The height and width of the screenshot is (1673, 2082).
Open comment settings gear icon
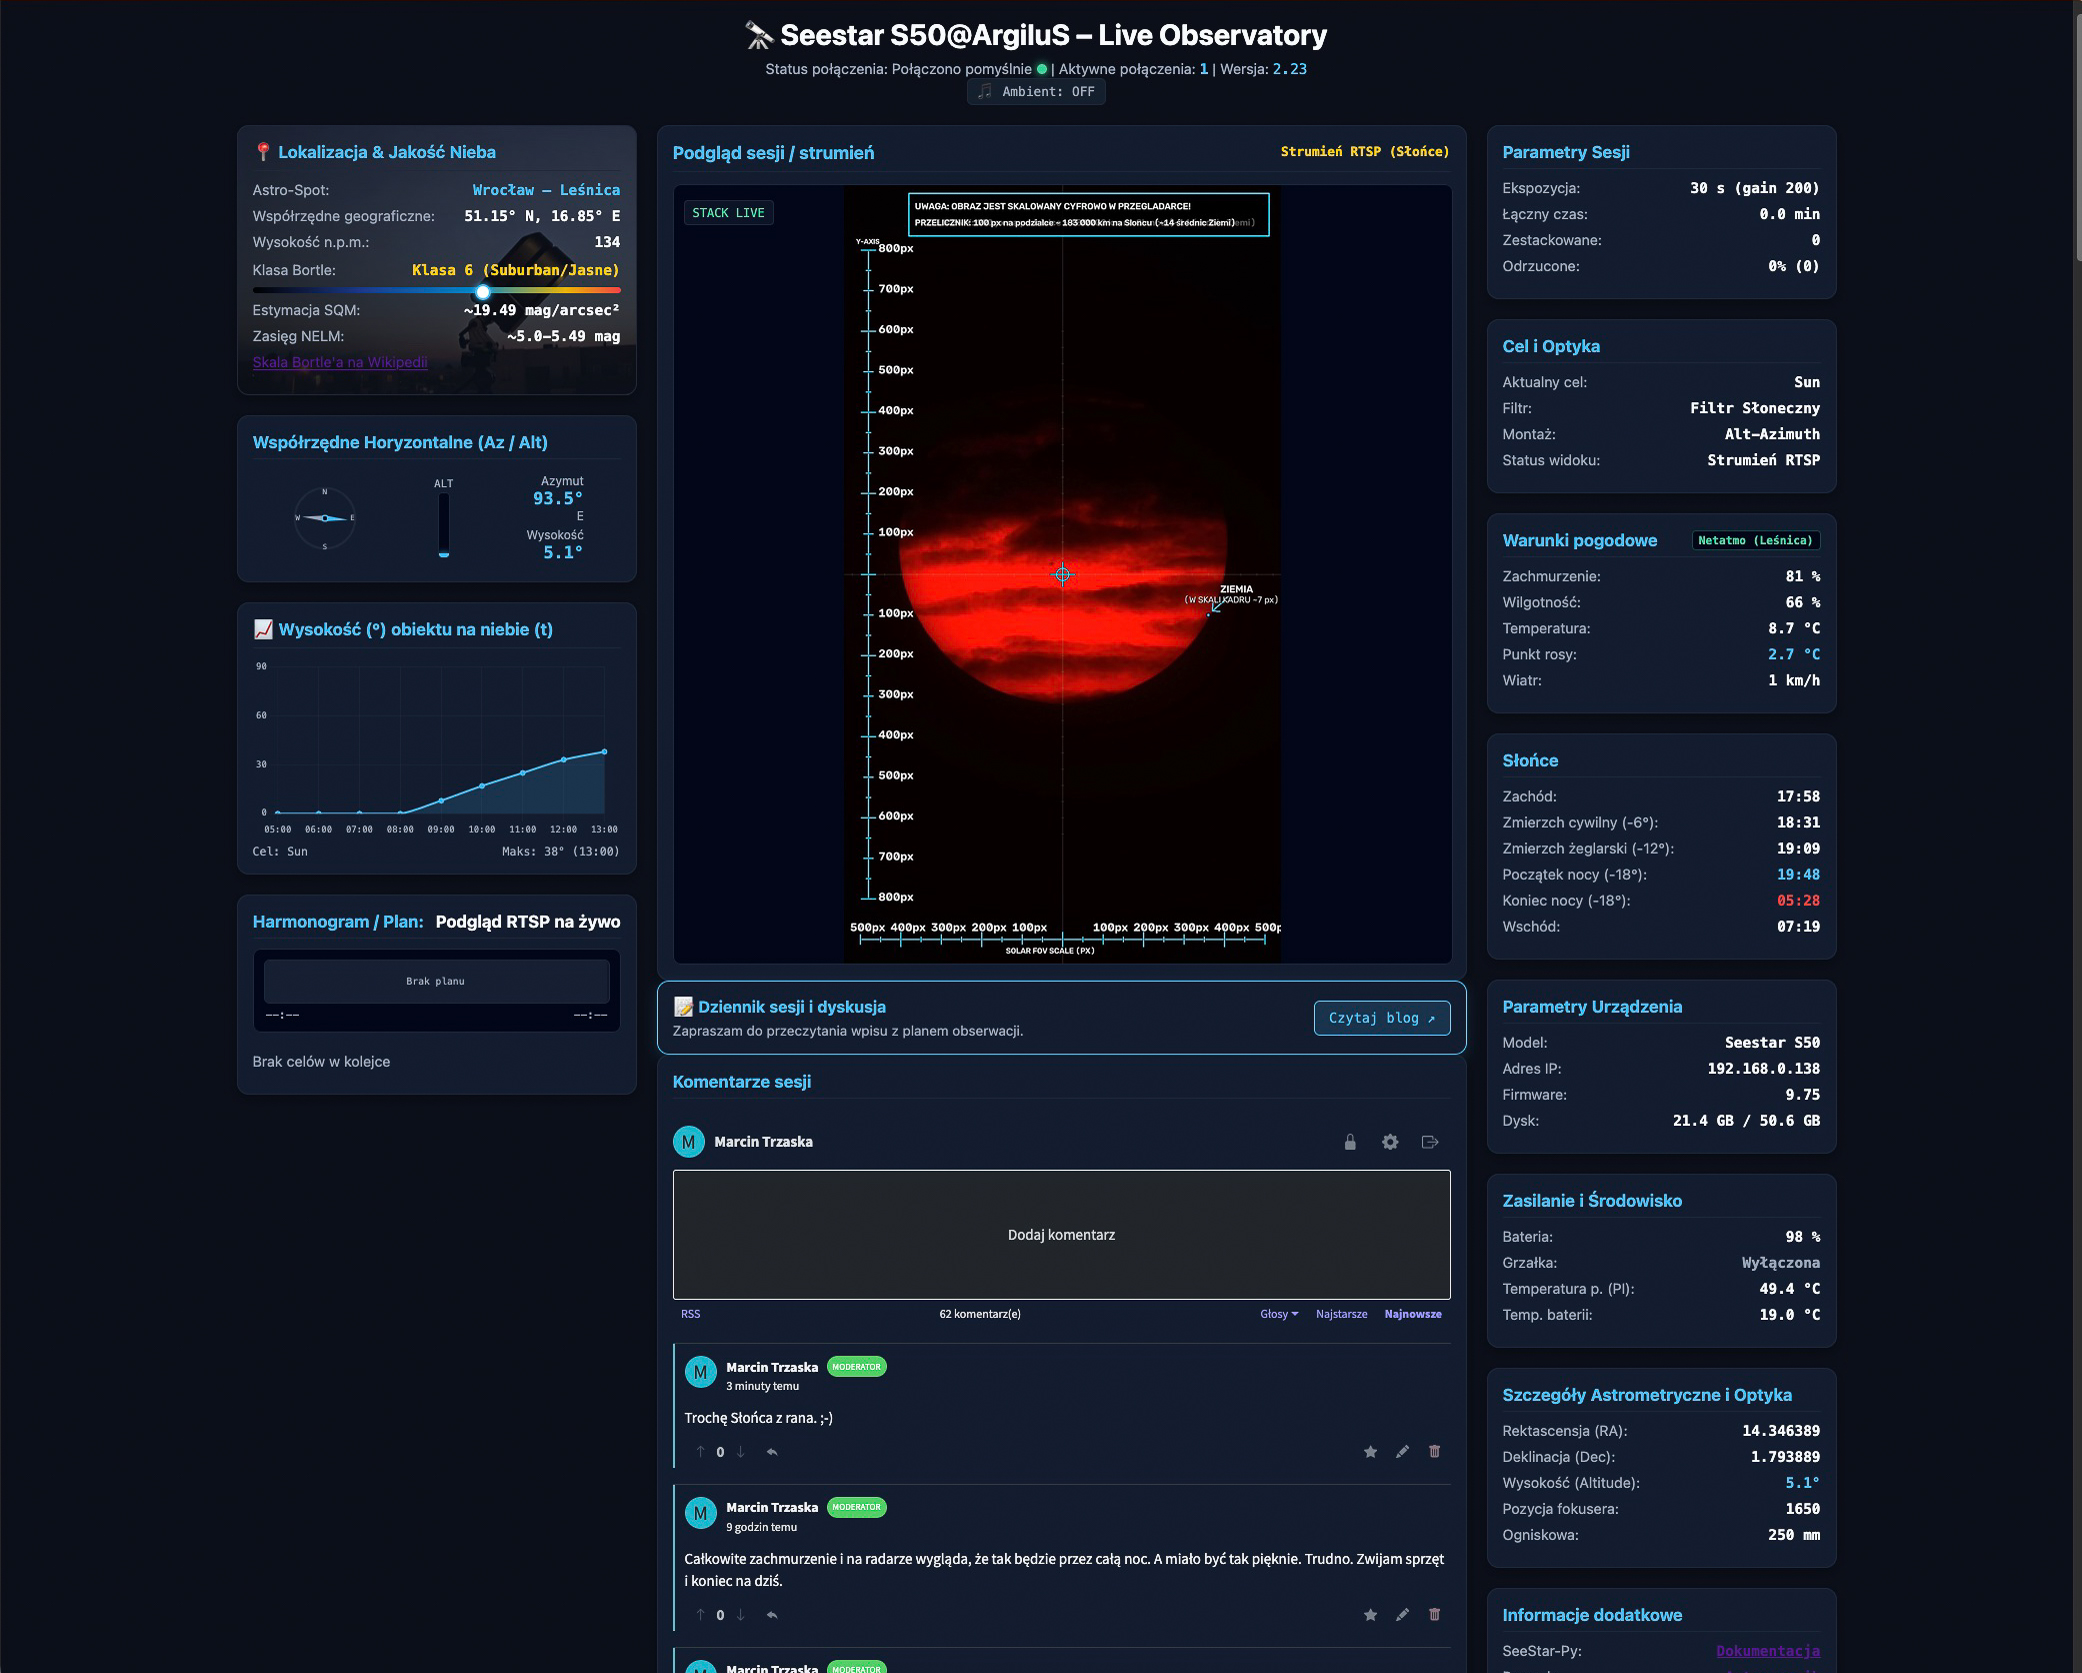(x=1390, y=1142)
